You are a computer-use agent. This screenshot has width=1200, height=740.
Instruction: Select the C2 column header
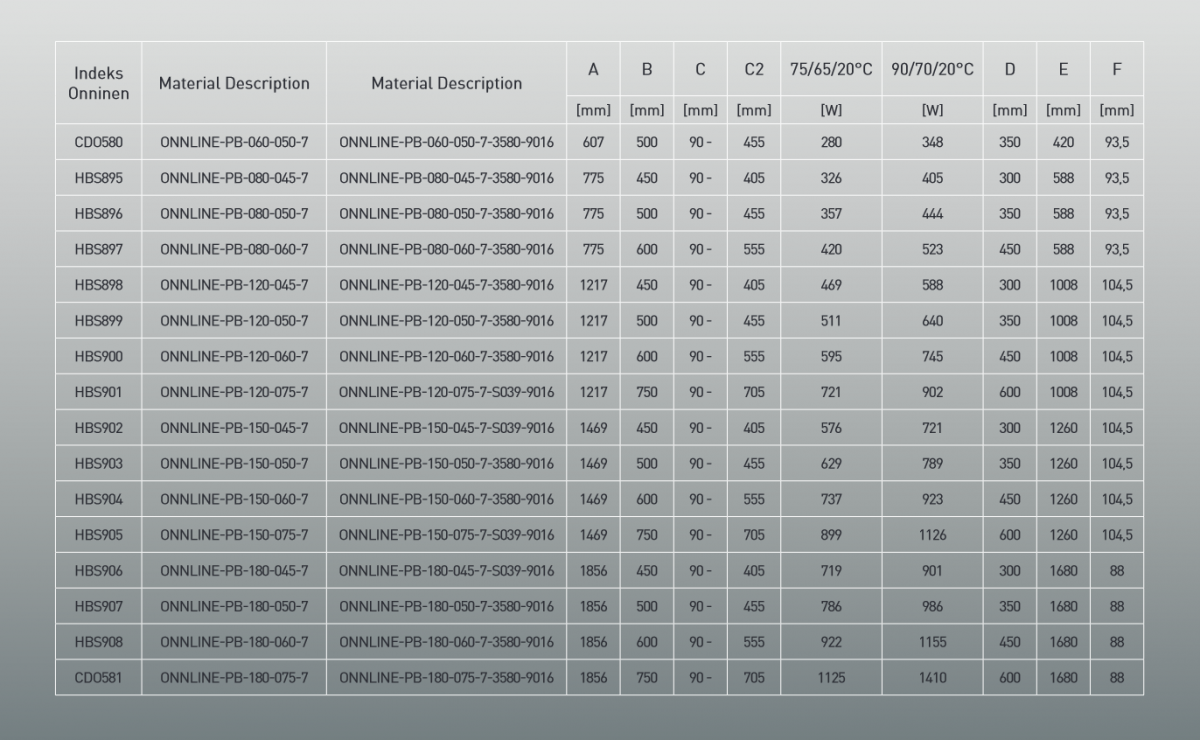(x=754, y=69)
